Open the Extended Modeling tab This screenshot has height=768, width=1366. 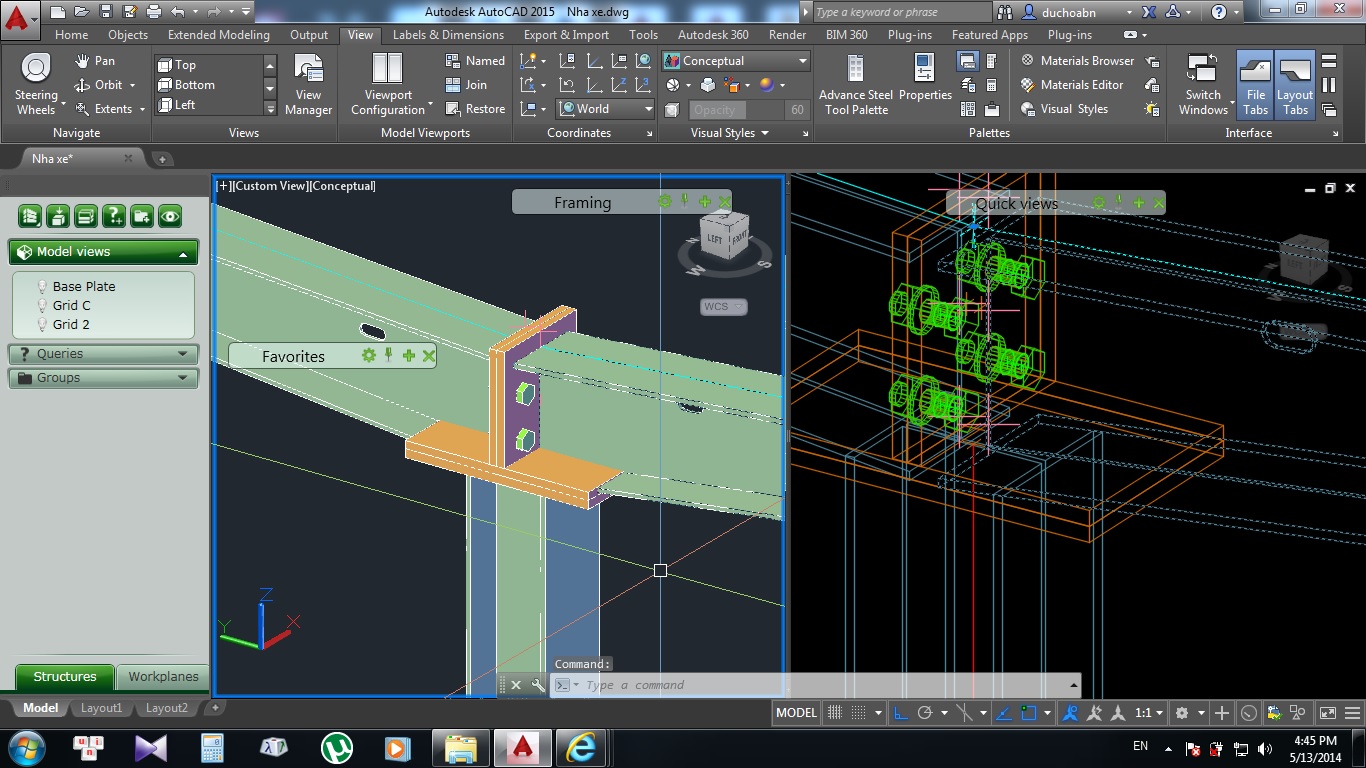pos(219,35)
